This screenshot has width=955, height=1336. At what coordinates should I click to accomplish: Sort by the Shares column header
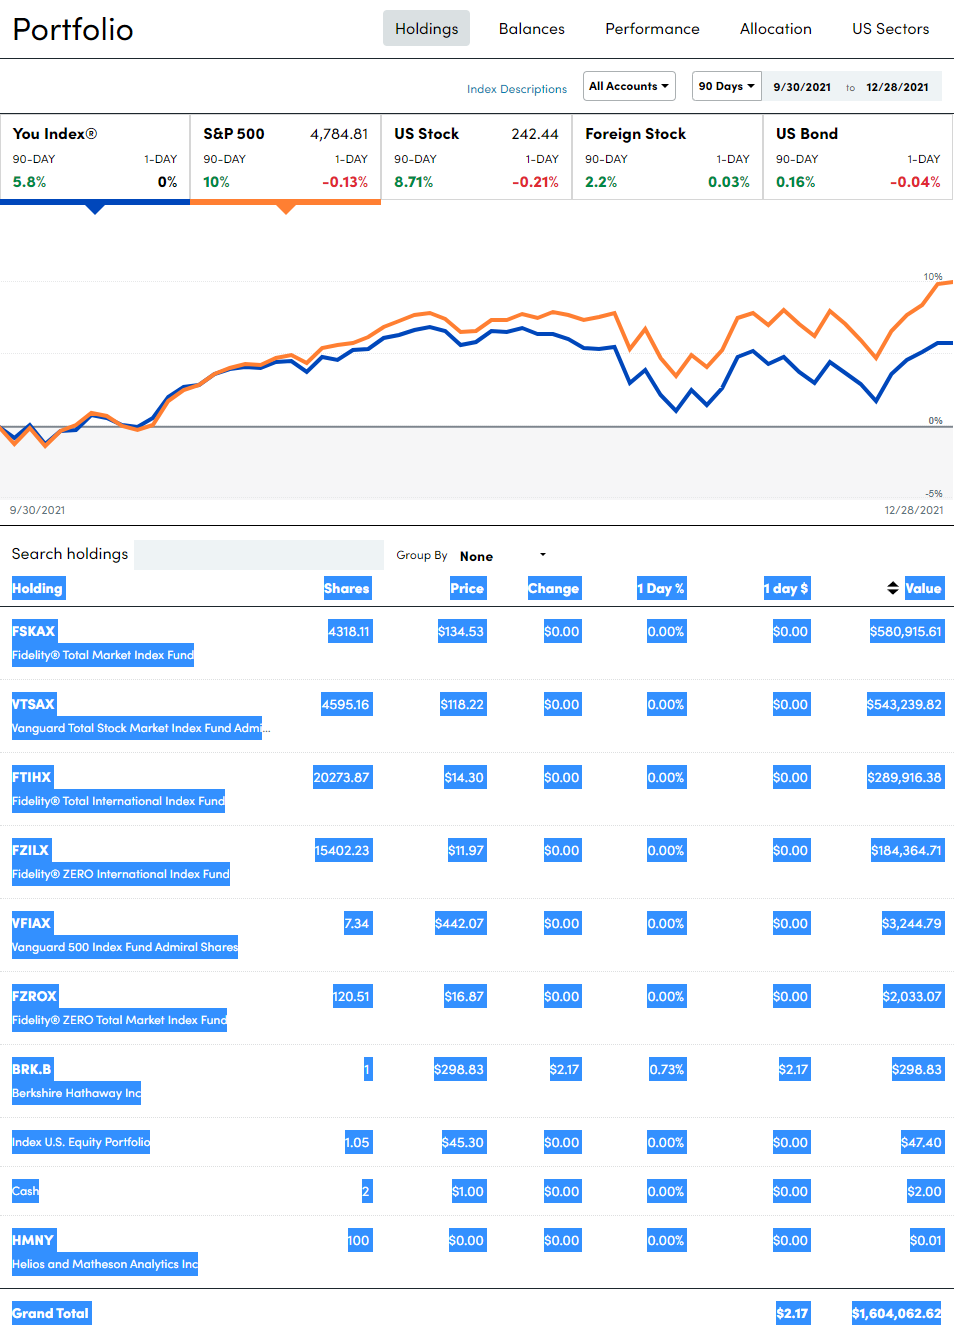point(347,589)
